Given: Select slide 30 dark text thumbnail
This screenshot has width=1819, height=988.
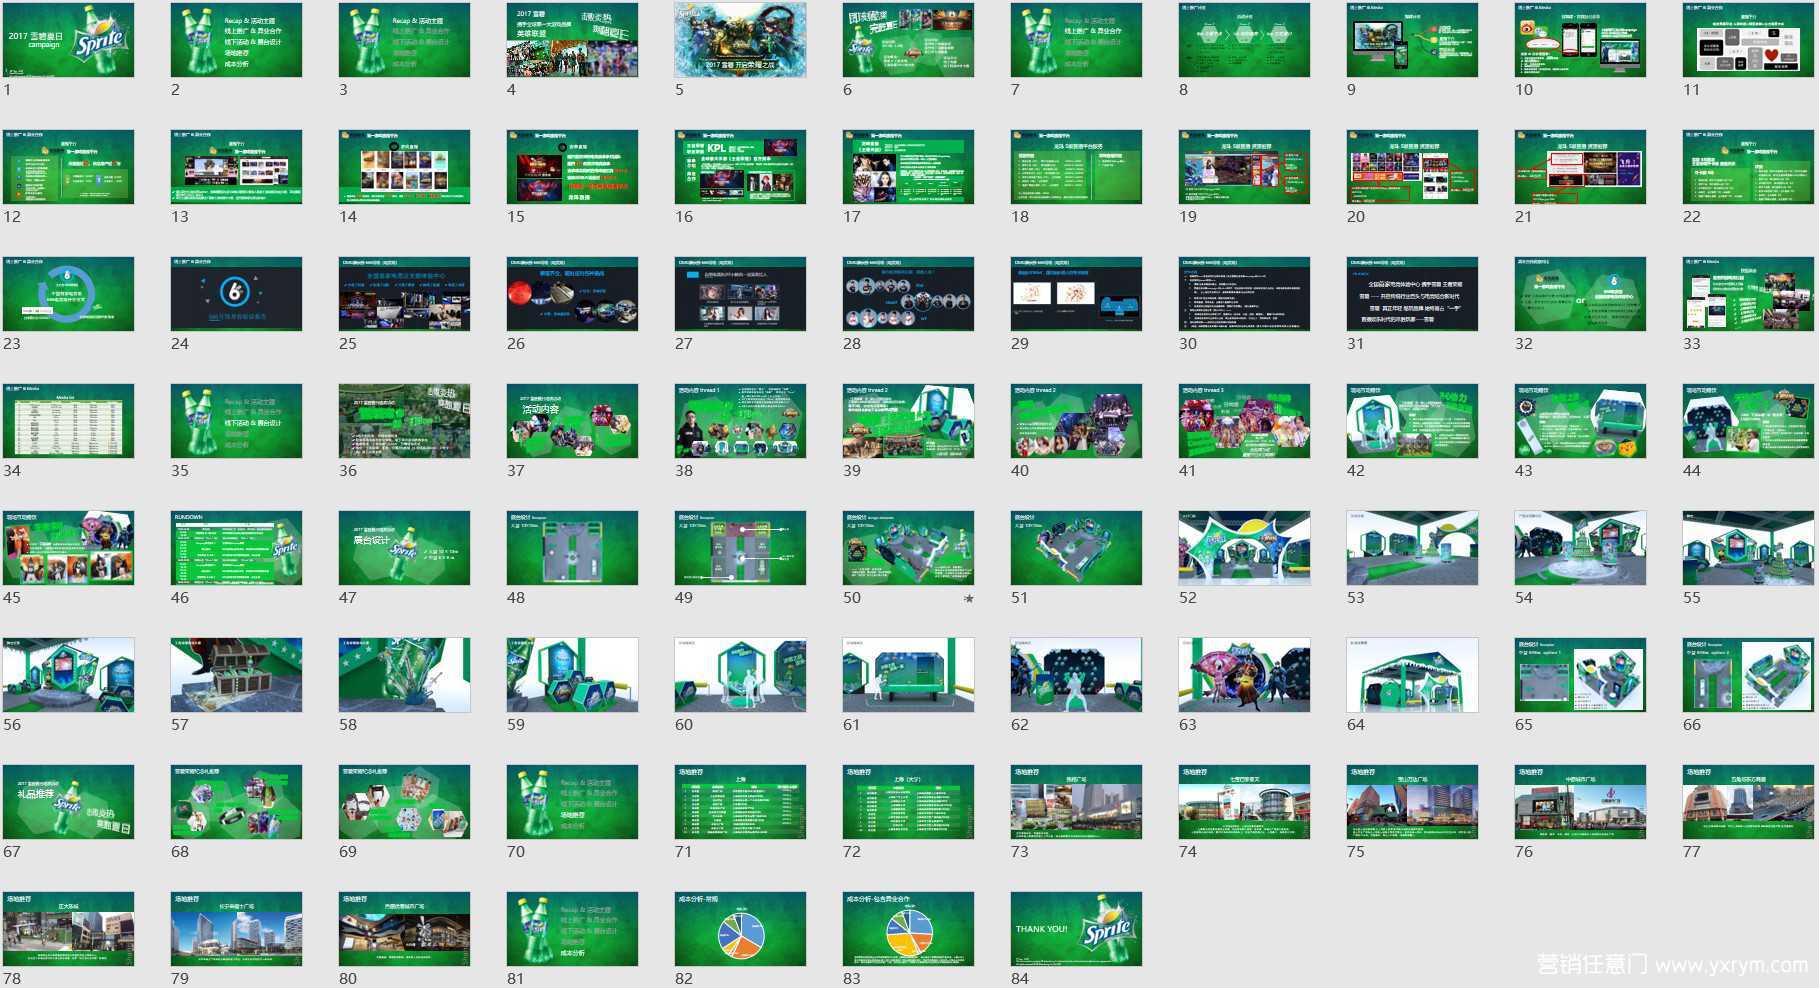Looking at the screenshot, I should tap(1244, 294).
